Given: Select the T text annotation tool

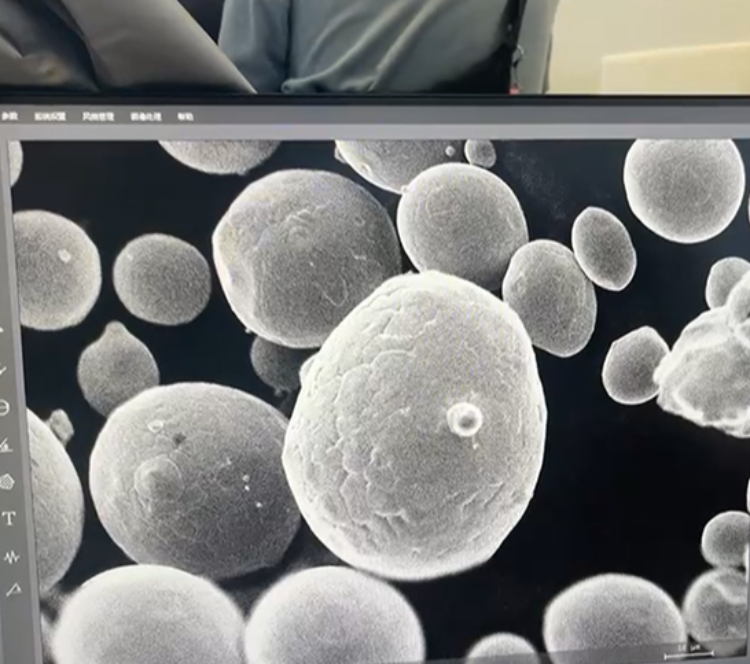Looking at the screenshot, I should coord(9,518).
